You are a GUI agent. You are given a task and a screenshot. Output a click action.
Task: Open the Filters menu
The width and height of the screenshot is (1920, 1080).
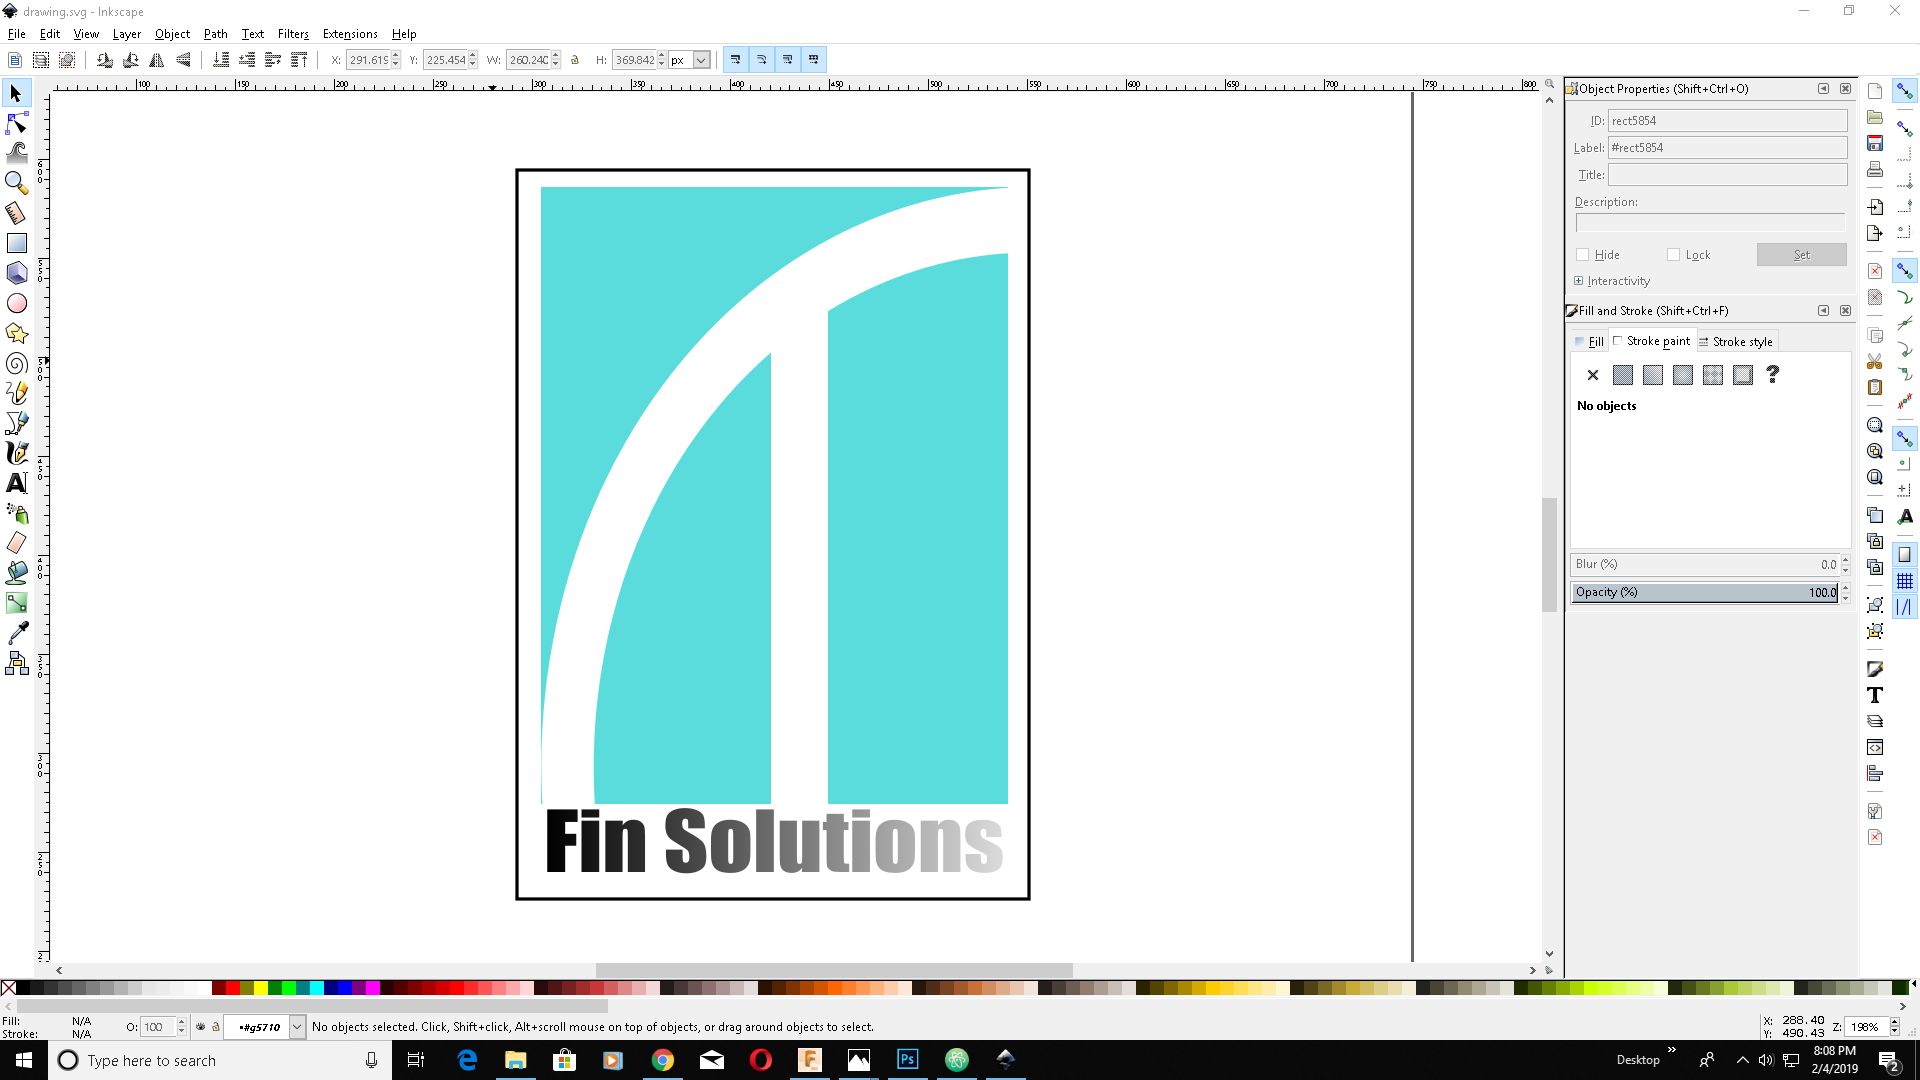(x=292, y=34)
